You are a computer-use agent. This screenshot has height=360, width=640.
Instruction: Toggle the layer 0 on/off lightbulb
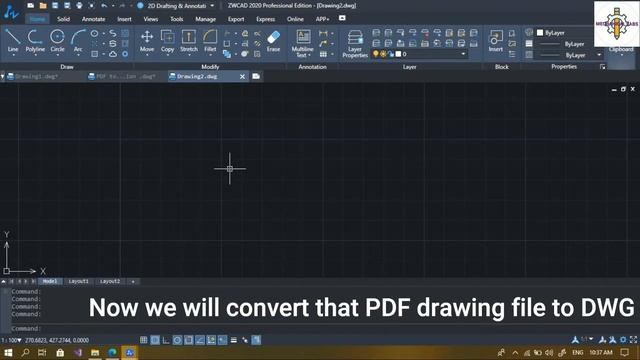click(x=376, y=54)
